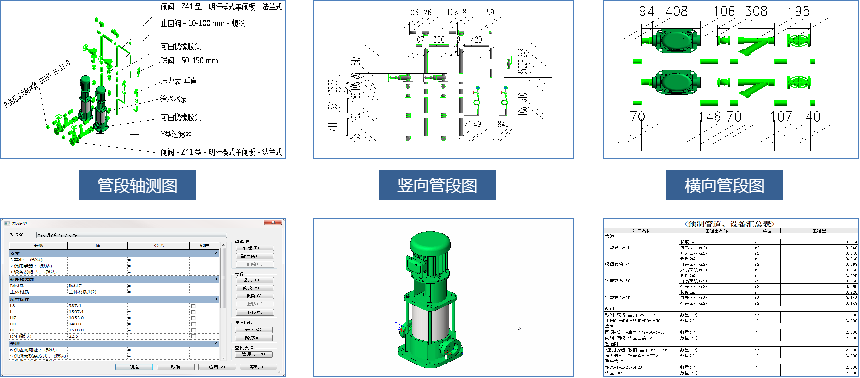Collapse the first blue parameter group header
The image size is (860, 378).
[114, 253]
